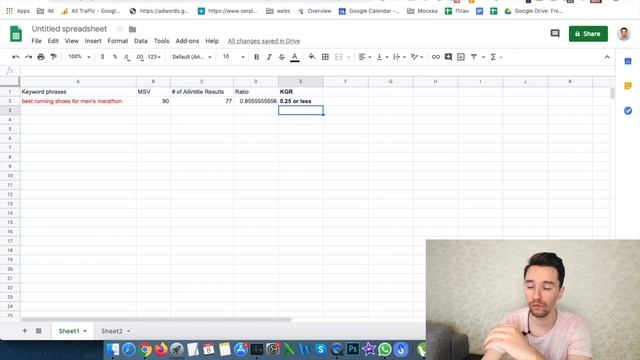Viewport: 640px width, 360px height.
Task: Select the paint format tool
Action: pos(53,57)
